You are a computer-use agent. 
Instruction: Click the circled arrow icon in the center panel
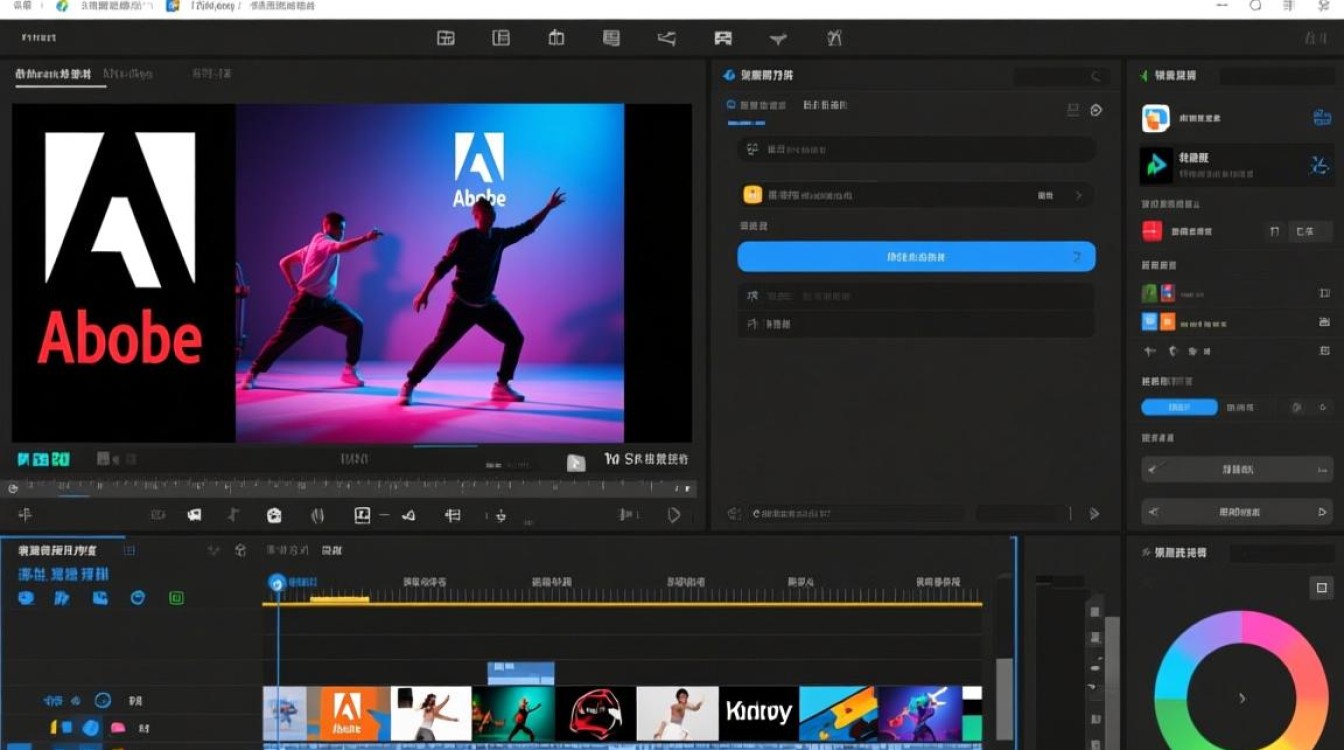click(1096, 110)
